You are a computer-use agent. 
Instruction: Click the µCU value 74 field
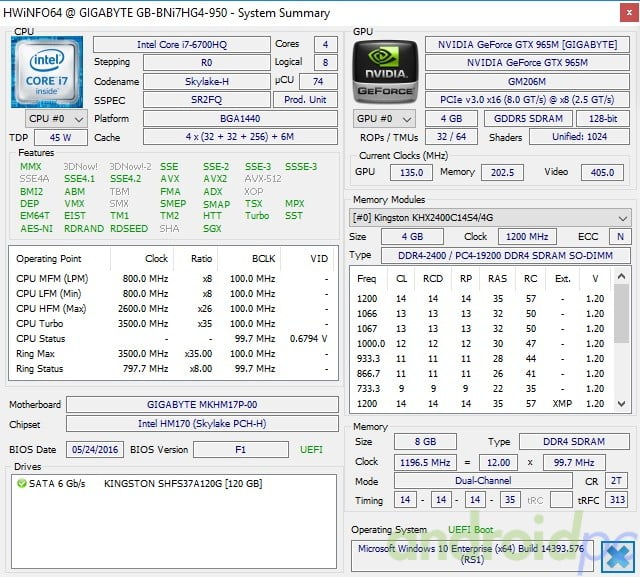(318, 82)
